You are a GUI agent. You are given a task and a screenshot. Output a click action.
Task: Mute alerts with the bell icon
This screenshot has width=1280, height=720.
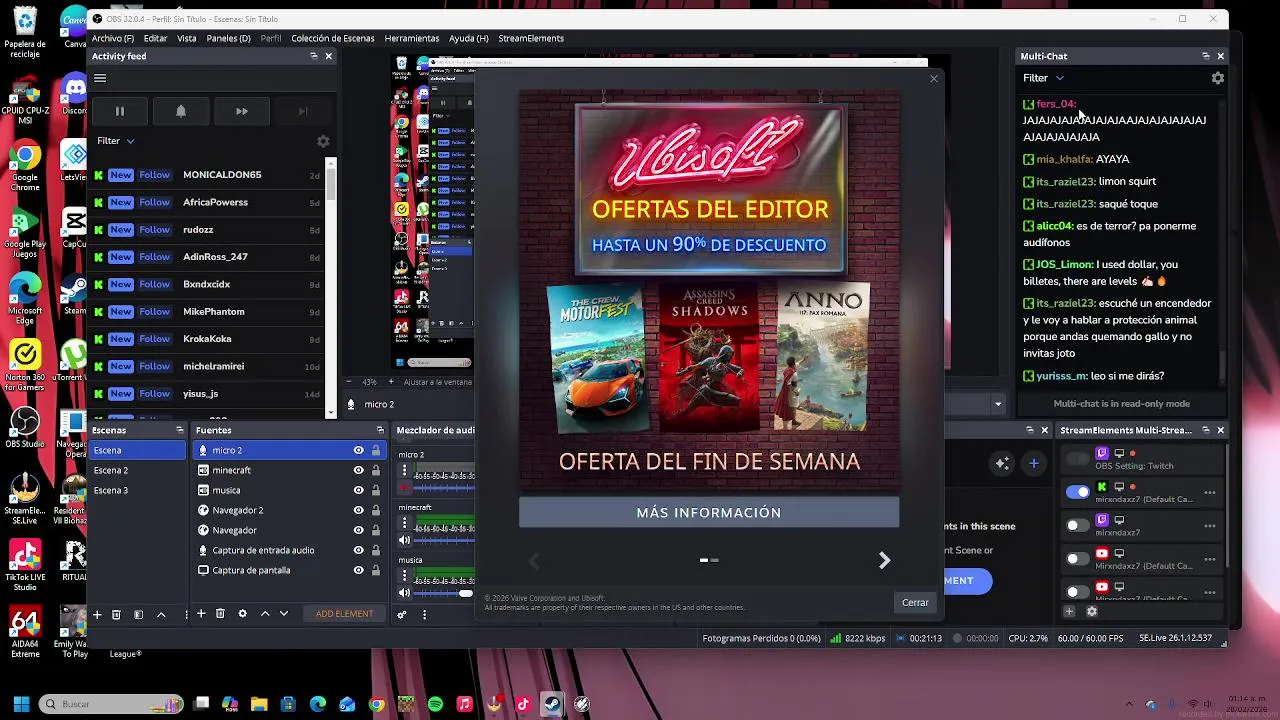pos(181,111)
